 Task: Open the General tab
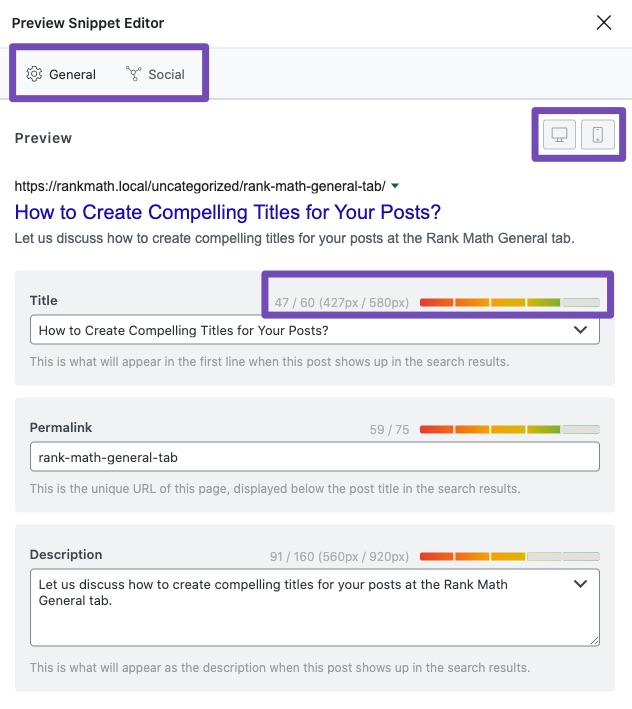click(x=61, y=74)
